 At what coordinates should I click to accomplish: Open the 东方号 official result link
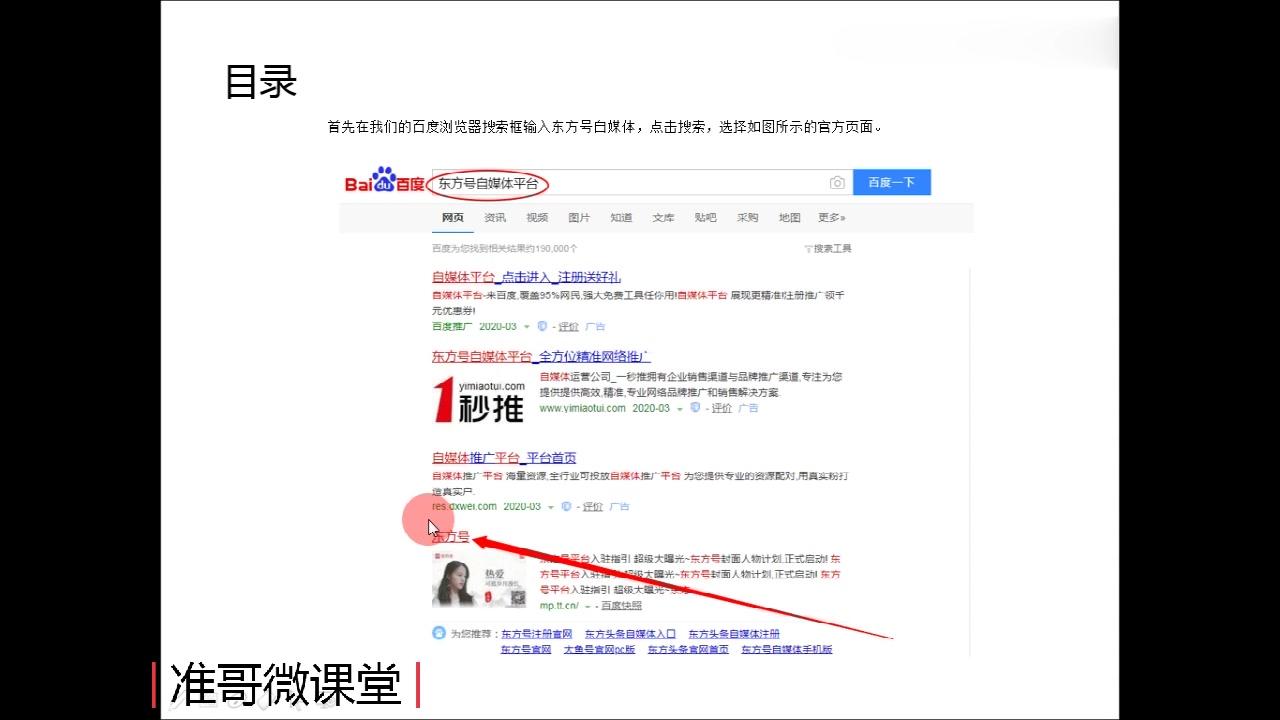point(450,537)
